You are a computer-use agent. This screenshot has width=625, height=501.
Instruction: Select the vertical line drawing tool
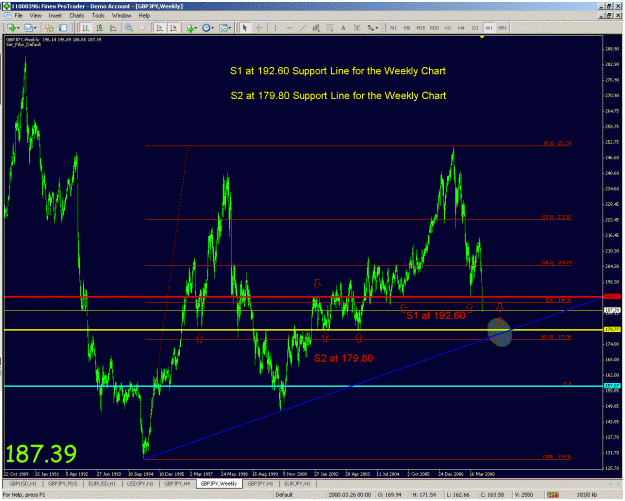coord(275,28)
